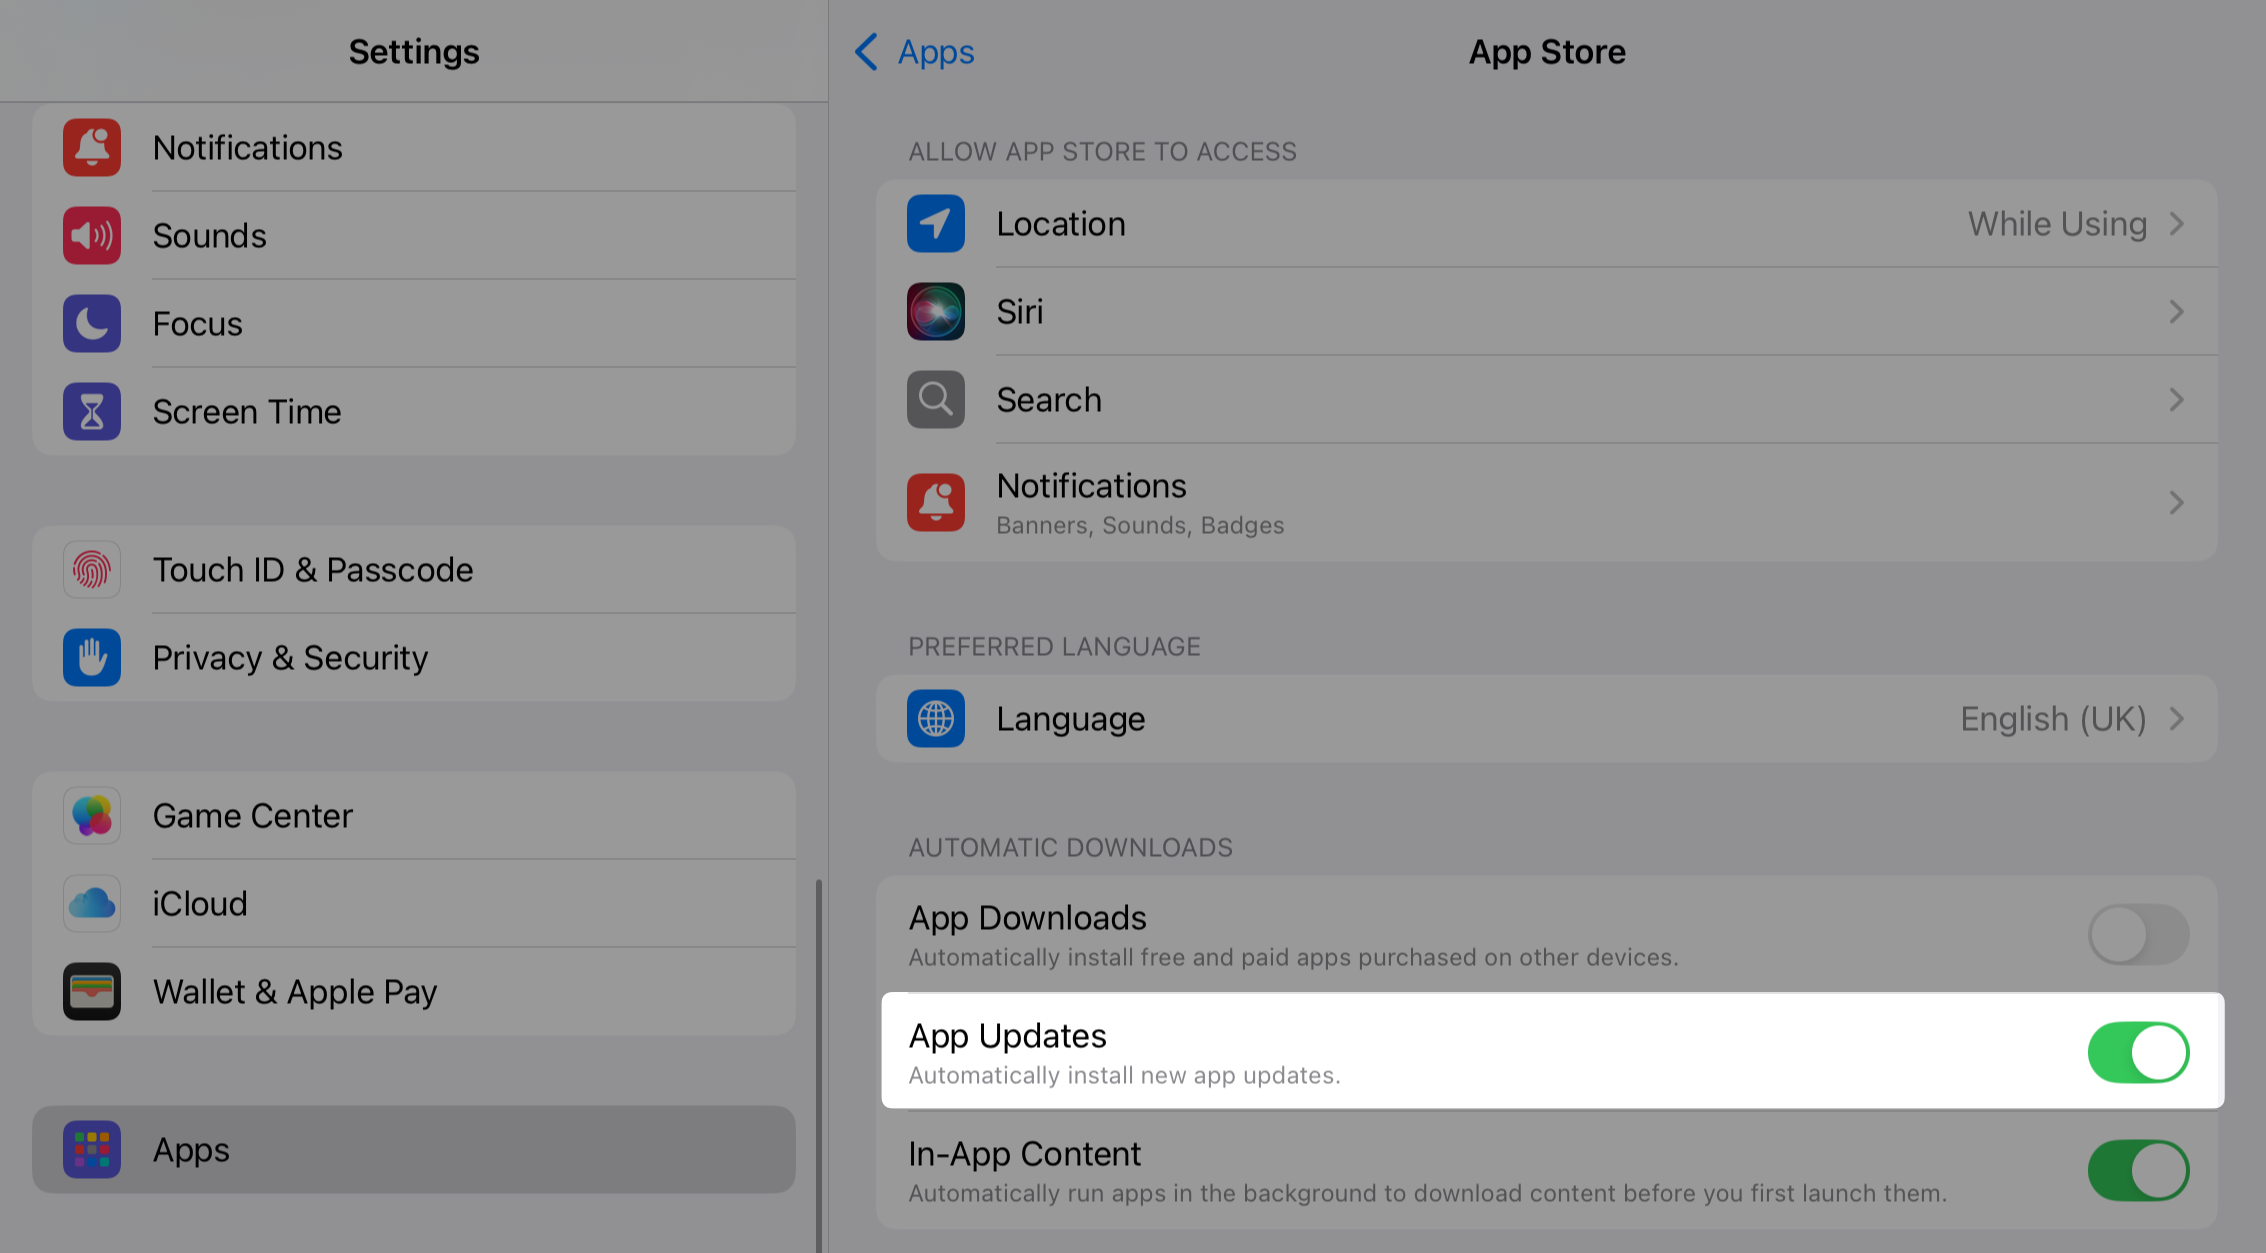Tap the Wallet & Apple Pay icon
The image size is (2266, 1253).
tap(92, 992)
